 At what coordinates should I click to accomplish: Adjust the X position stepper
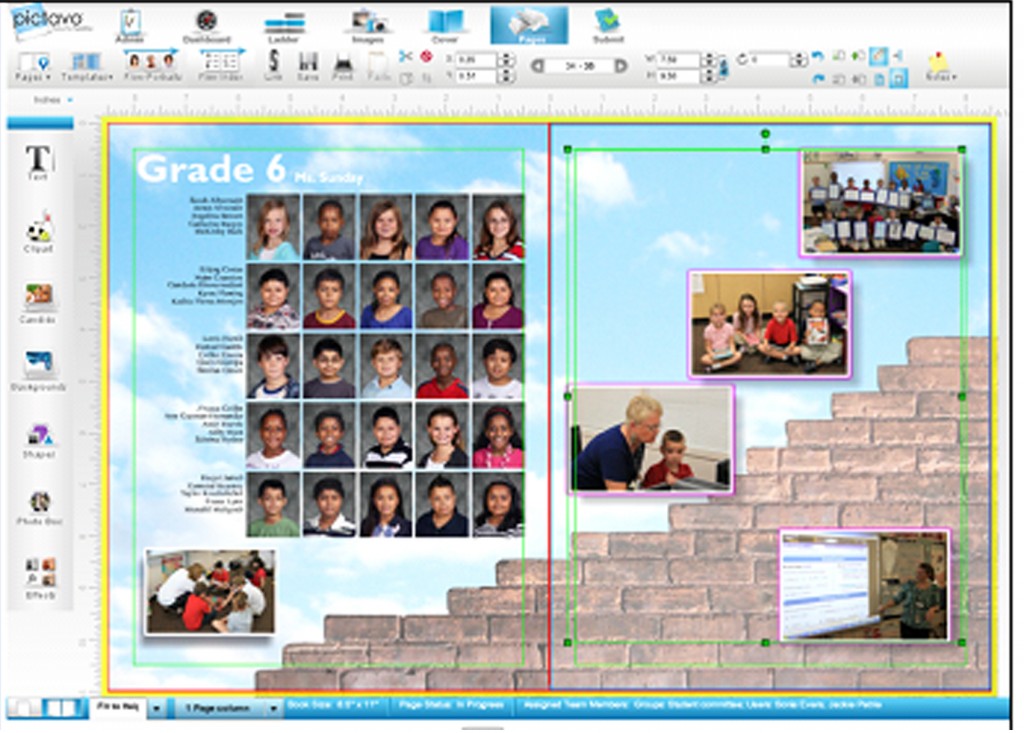coord(505,59)
